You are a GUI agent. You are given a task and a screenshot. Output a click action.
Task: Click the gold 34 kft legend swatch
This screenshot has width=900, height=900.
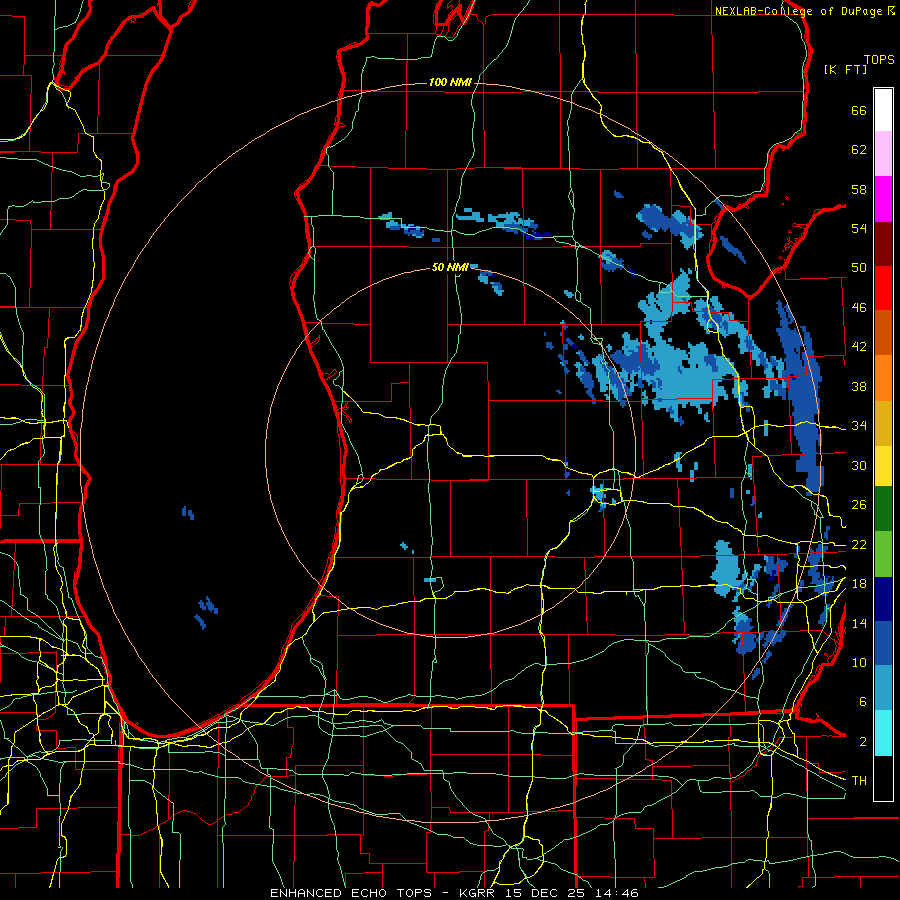(883, 423)
